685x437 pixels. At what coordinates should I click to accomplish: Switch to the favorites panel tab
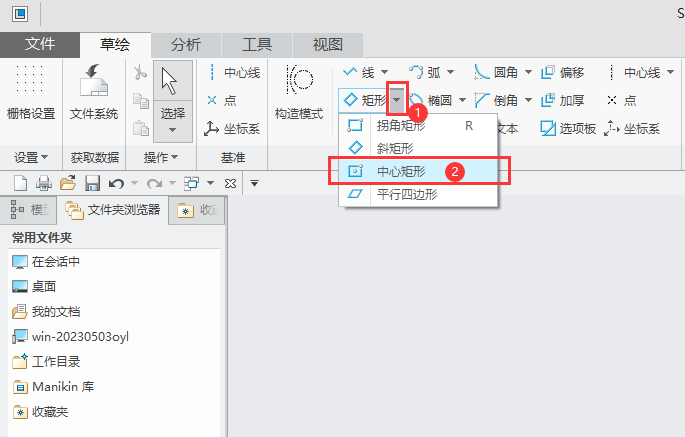click(197, 210)
